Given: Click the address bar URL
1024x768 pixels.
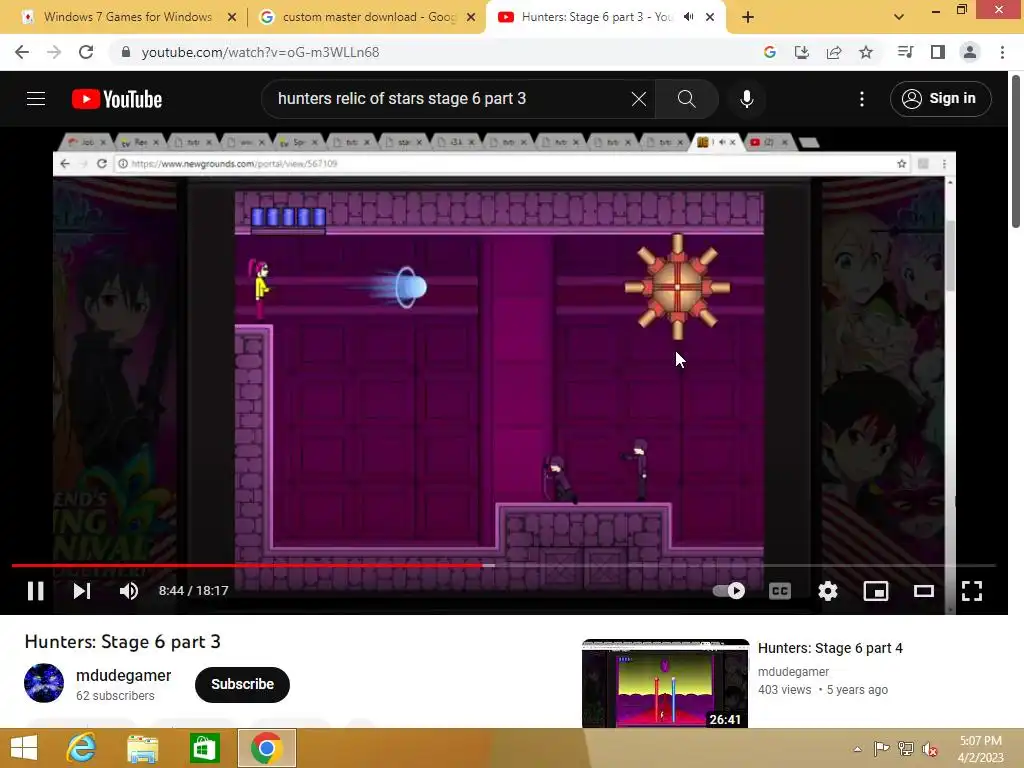Looking at the screenshot, I should click(x=260, y=52).
